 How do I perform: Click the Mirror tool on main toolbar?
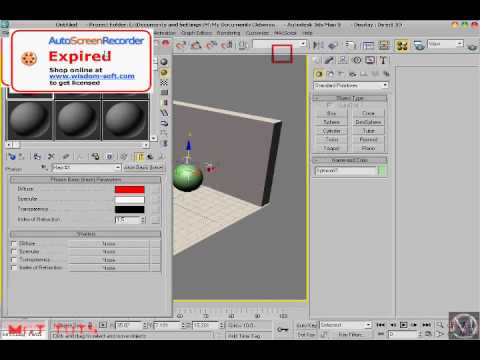[318, 45]
